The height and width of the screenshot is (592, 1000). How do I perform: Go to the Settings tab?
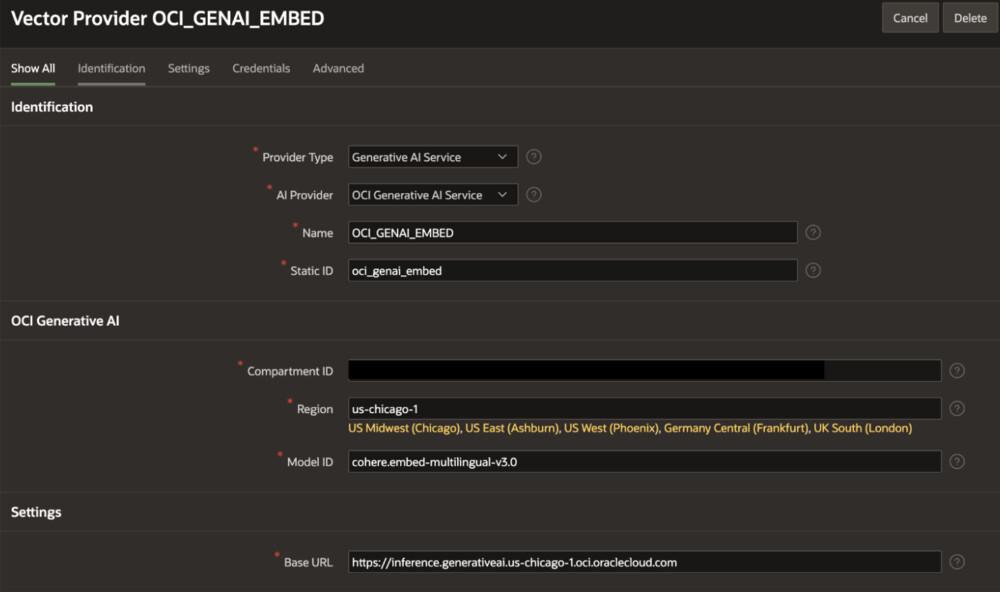pos(189,68)
